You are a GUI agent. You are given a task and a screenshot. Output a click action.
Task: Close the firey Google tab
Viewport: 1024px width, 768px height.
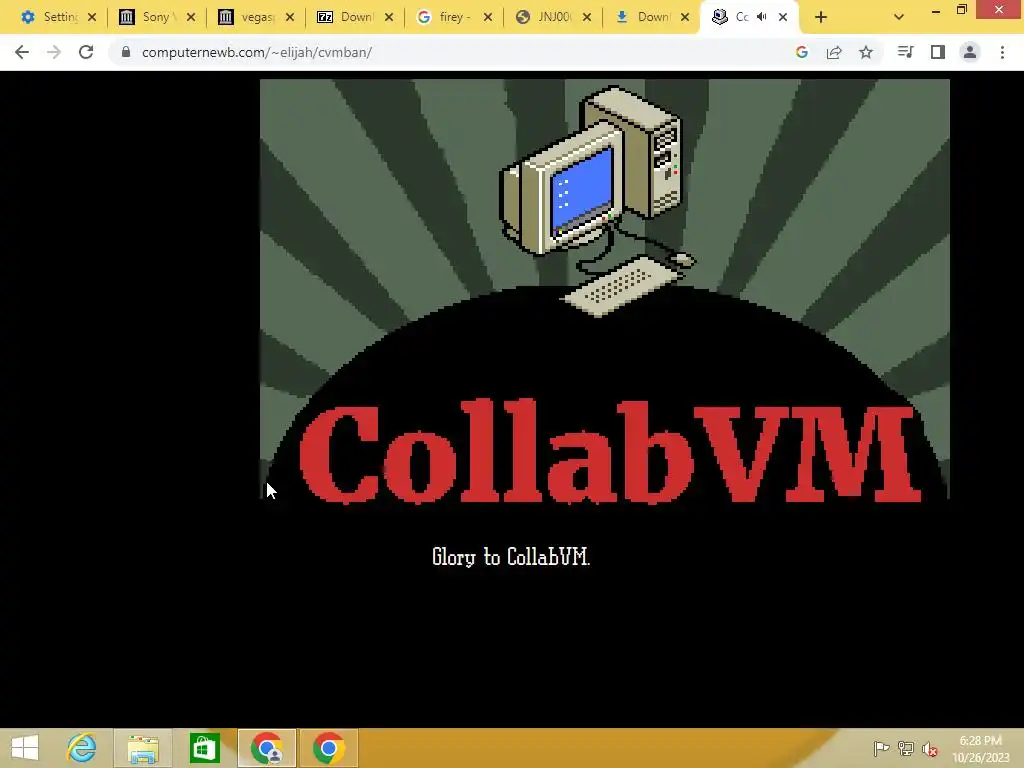click(x=488, y=18)
